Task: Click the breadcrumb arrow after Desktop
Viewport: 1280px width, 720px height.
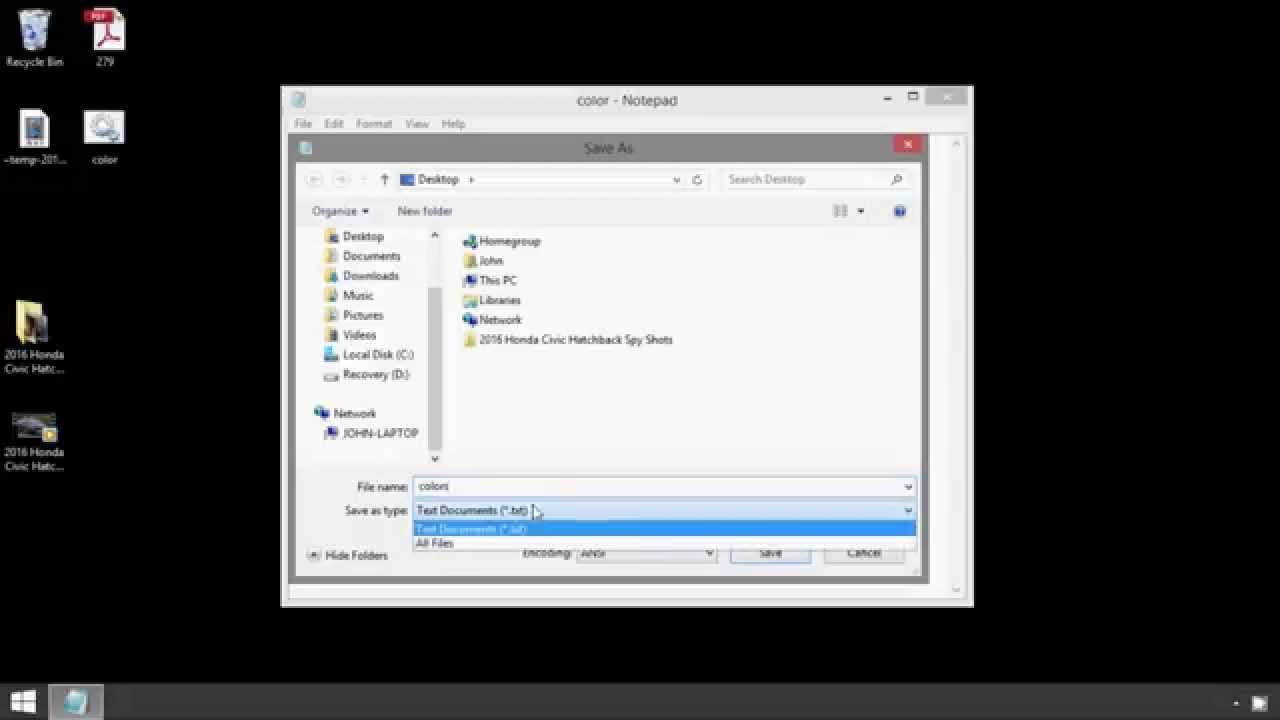Action: [472, 180]
